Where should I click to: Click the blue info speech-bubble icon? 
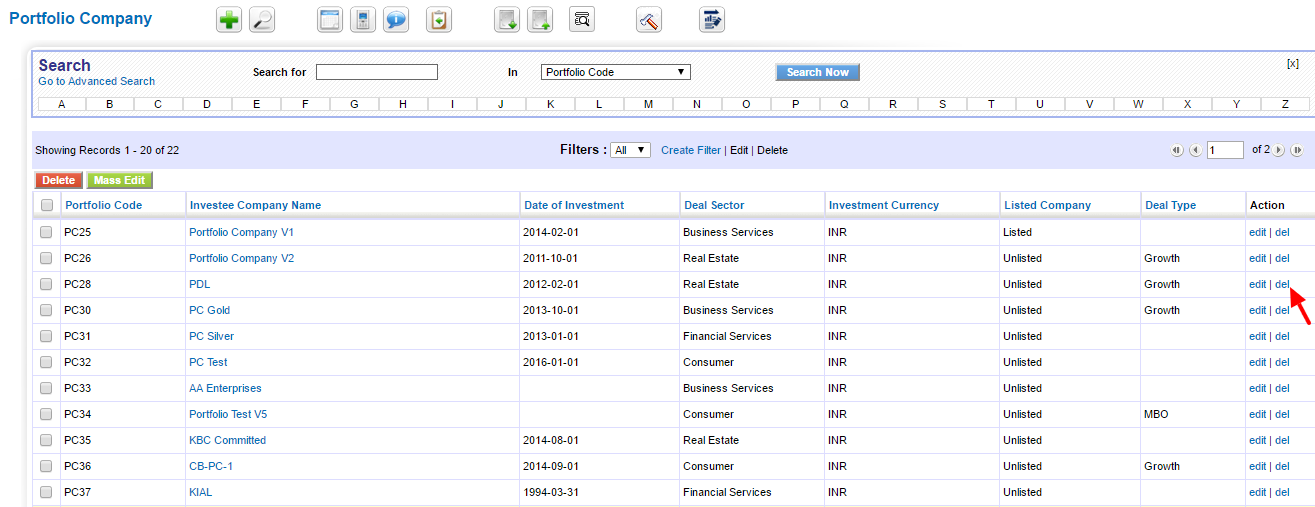[x=396, y=20]
